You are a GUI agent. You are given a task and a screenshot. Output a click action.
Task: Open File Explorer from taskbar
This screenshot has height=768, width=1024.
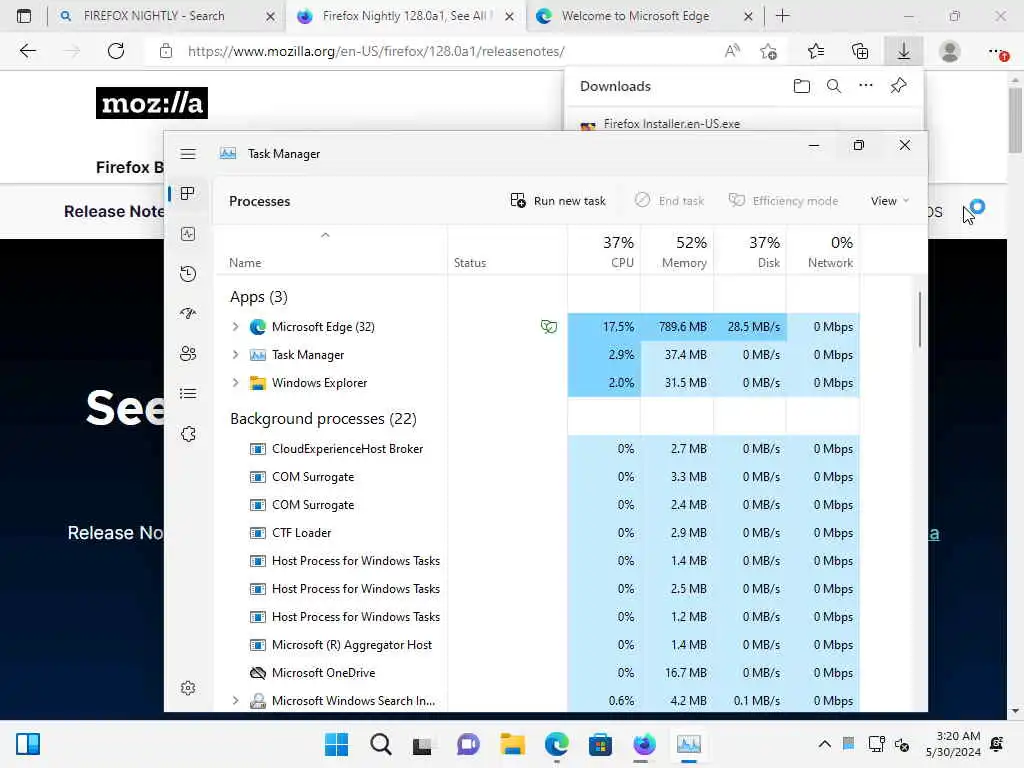click(x=513, y=744)
